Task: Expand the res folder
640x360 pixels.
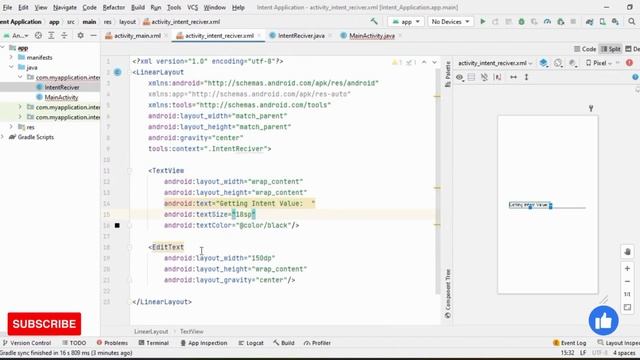Action: tap(11, 127)
